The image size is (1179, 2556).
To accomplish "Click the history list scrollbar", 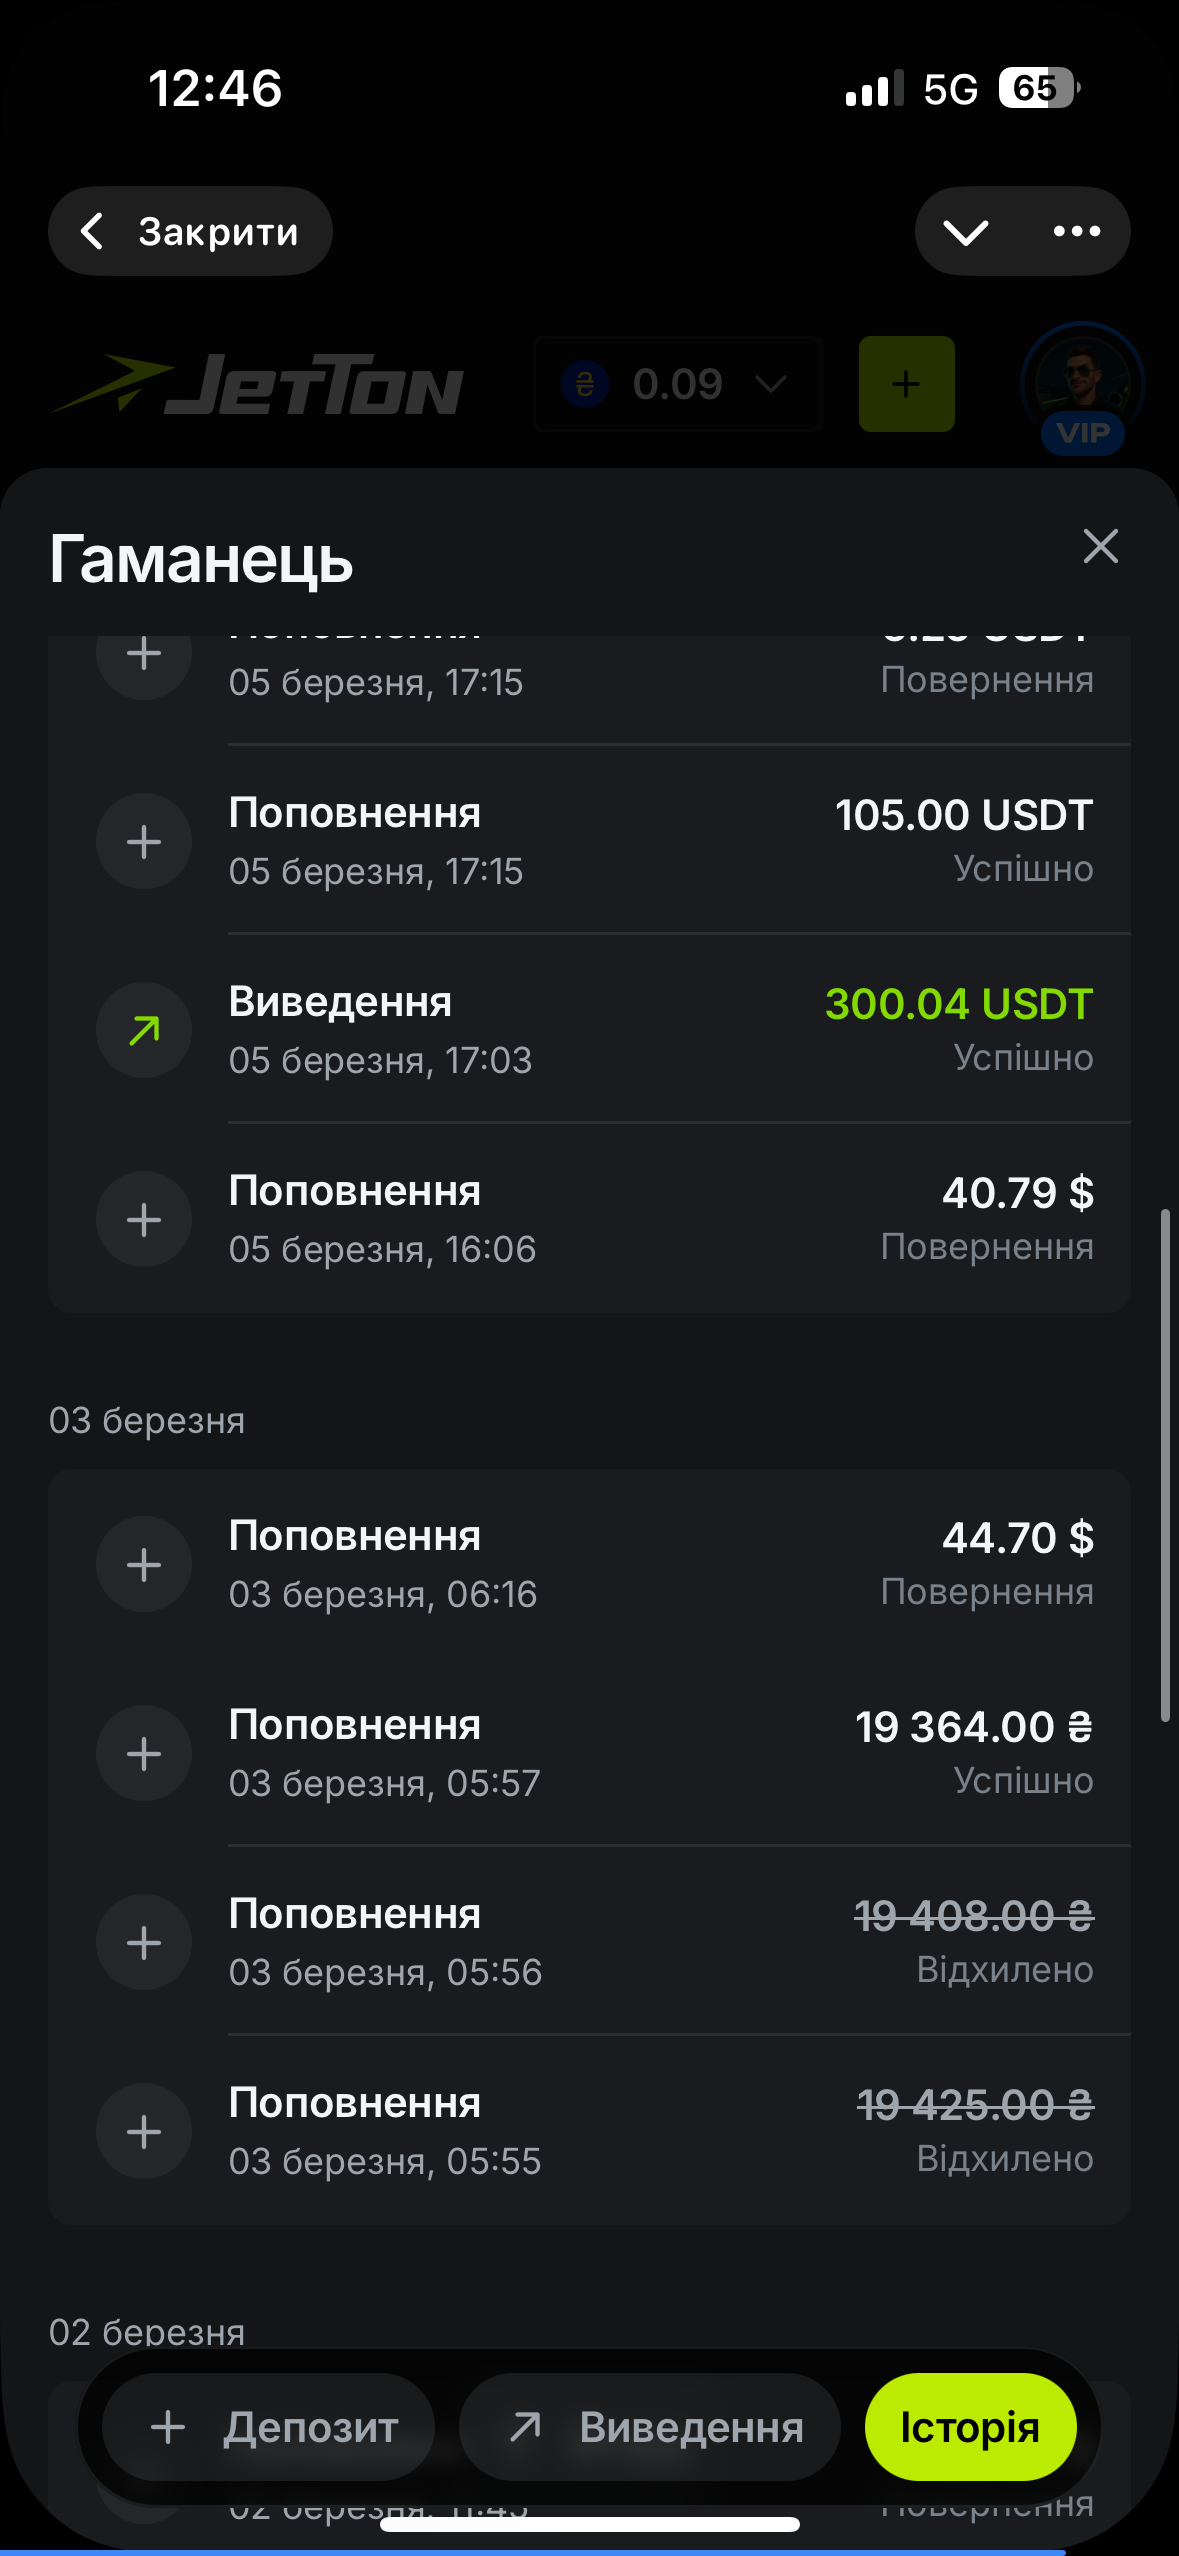I will tap(1164, 1465).
